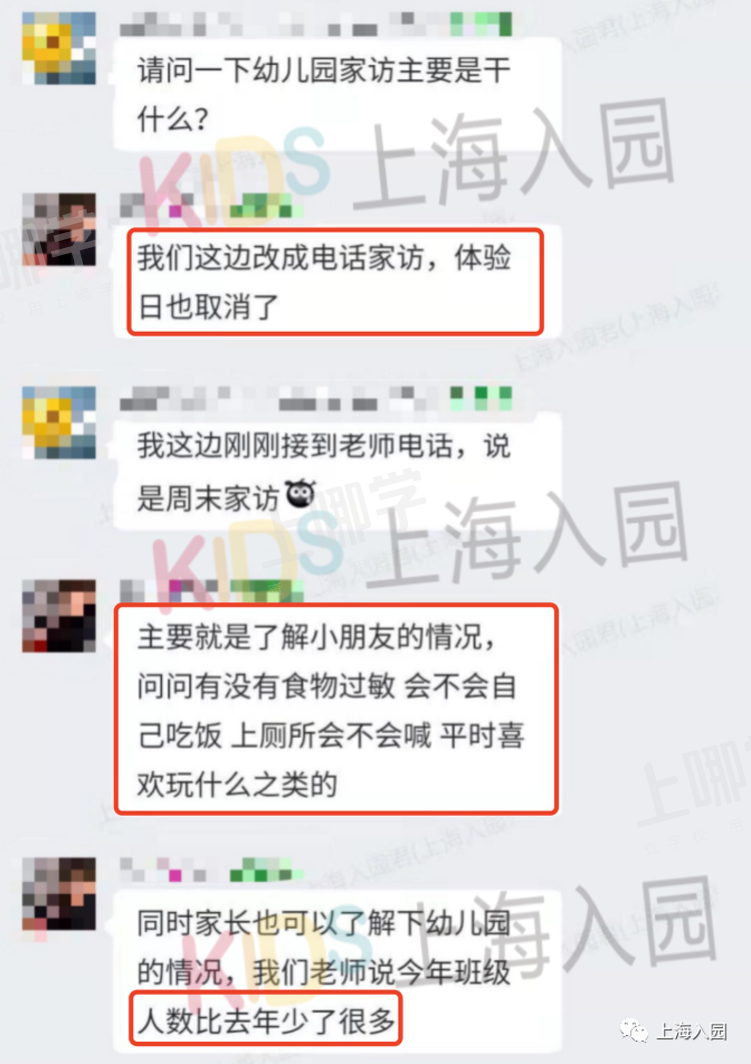Select the red-boxed message about 食物过敏
Viewport: 751px width, 1064px height.
tap(336, 709)
